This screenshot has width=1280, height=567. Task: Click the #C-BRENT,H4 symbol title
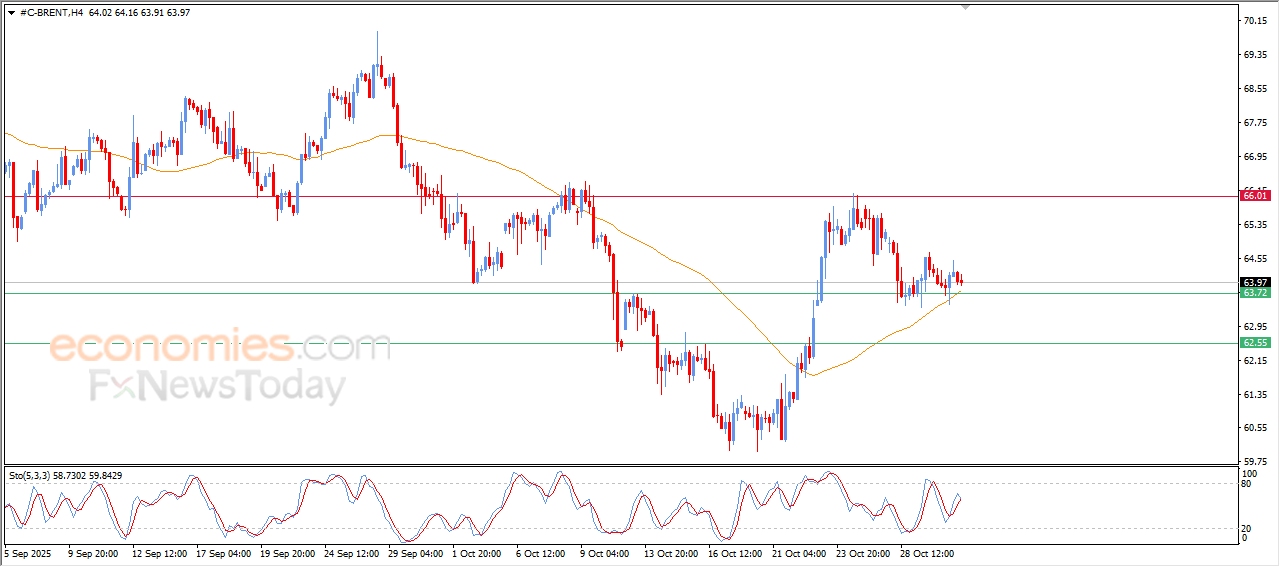tap(51, 12)
